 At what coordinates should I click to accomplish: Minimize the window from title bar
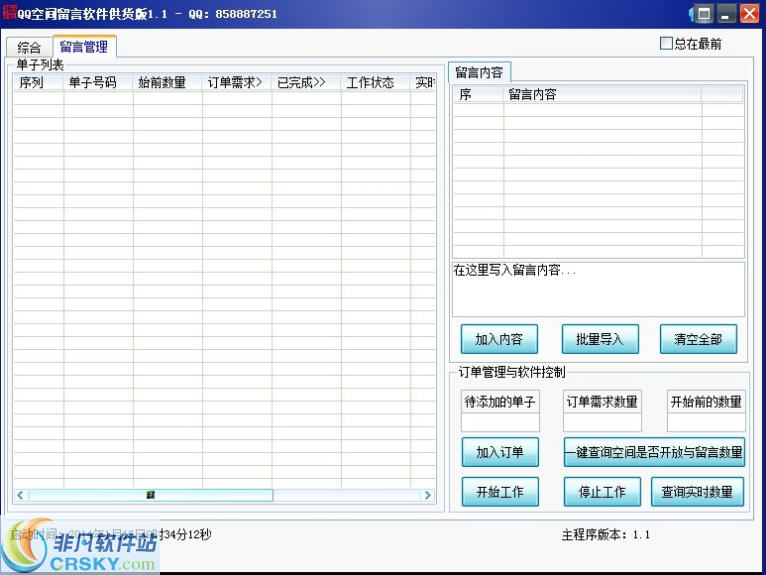click(x=726, y=13)
